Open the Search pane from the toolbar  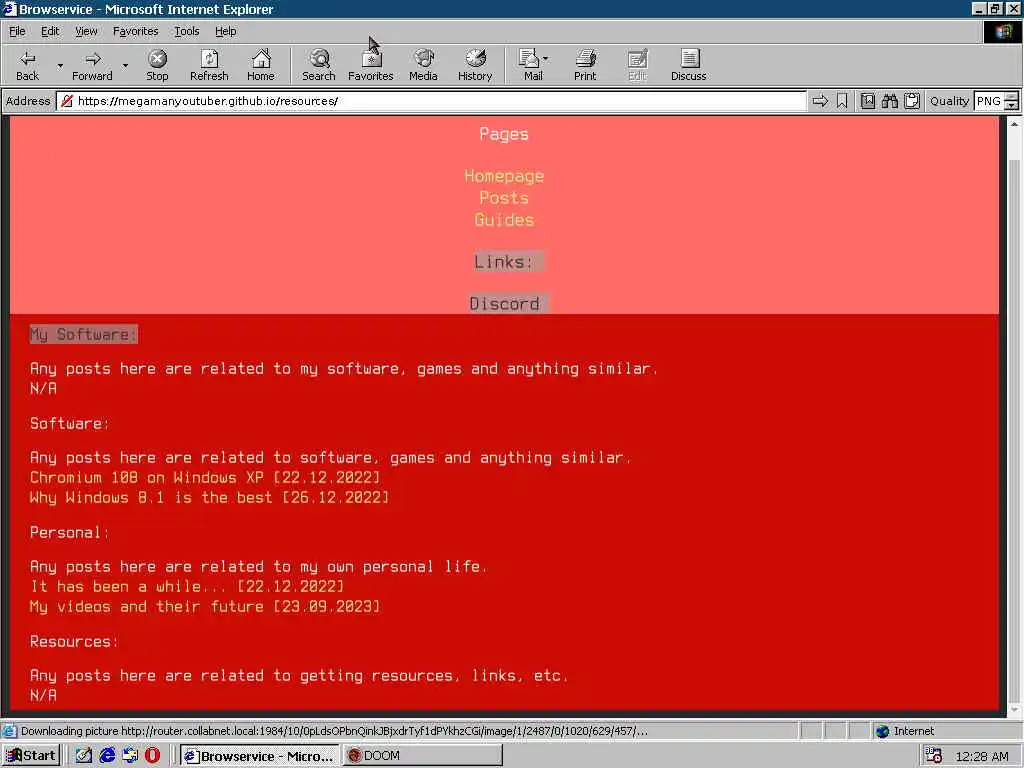coord(319,65)
